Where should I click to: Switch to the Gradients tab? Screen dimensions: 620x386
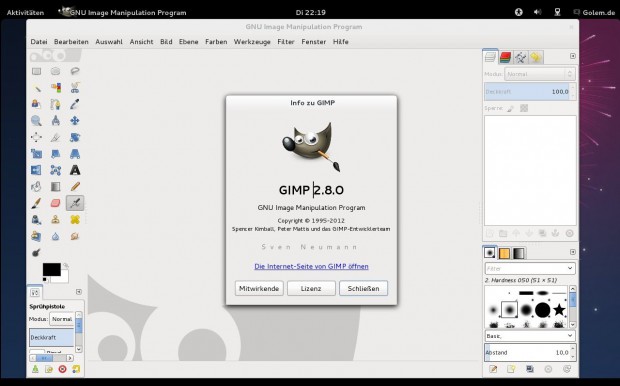(519, 253)
